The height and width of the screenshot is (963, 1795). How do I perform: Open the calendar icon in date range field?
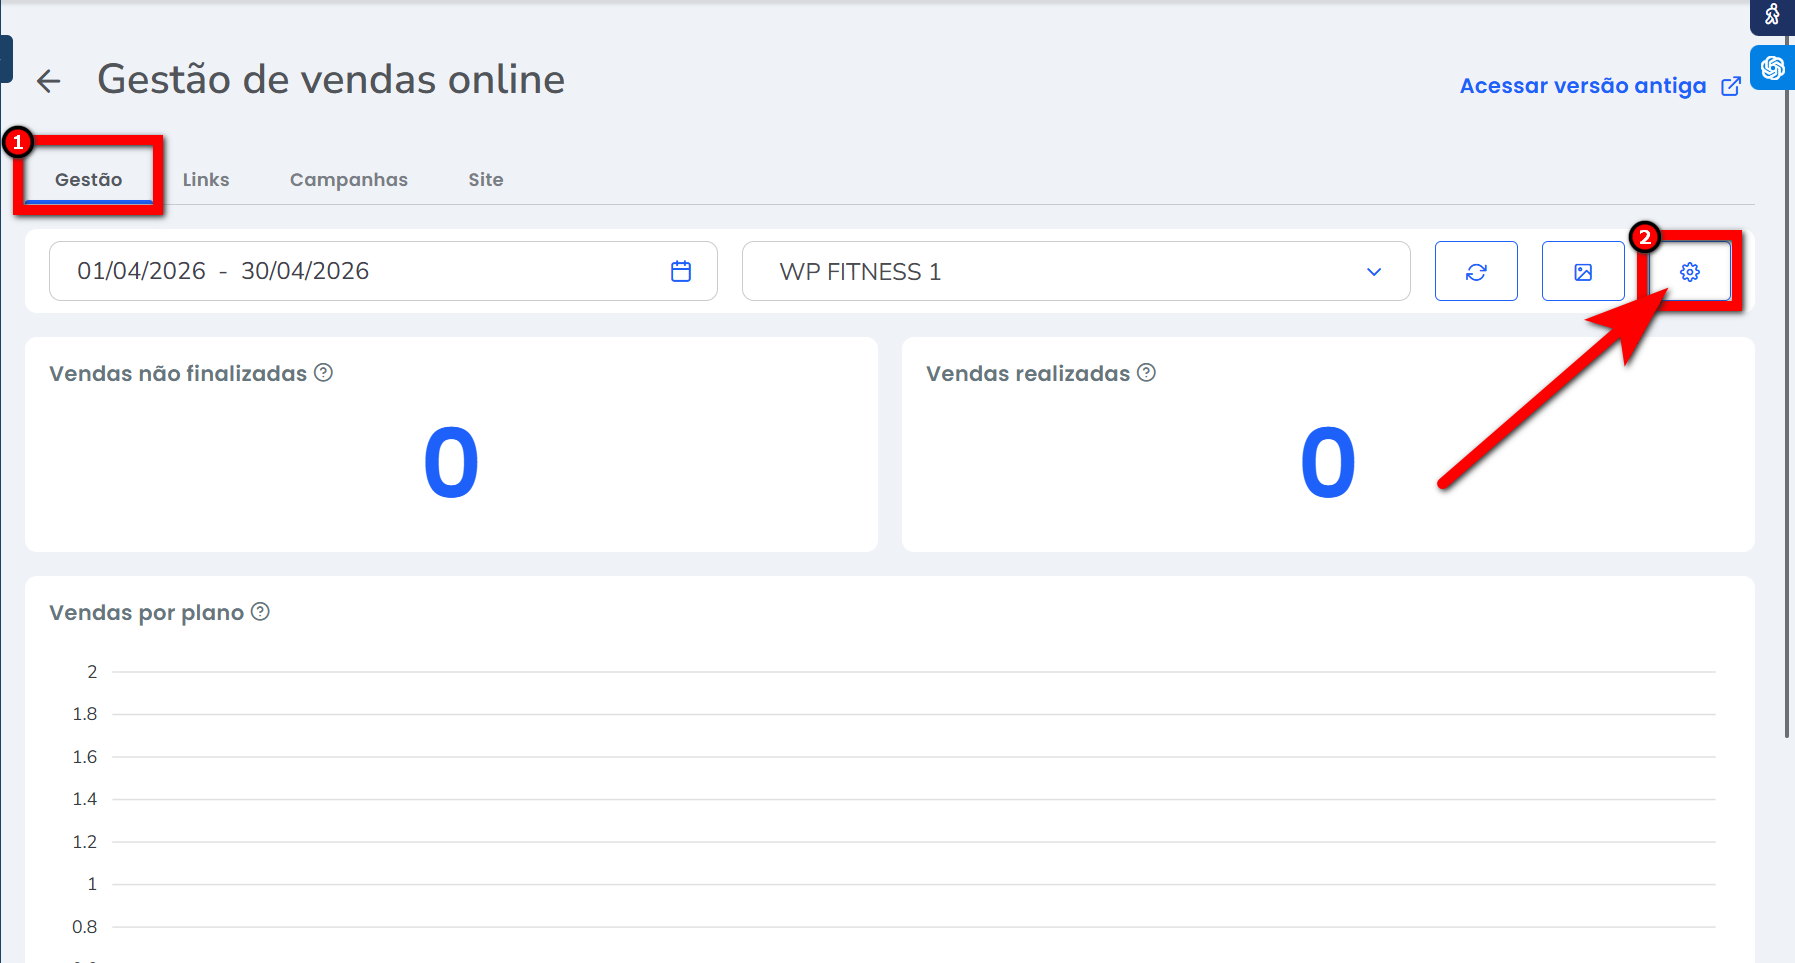(x=681, y=271)
